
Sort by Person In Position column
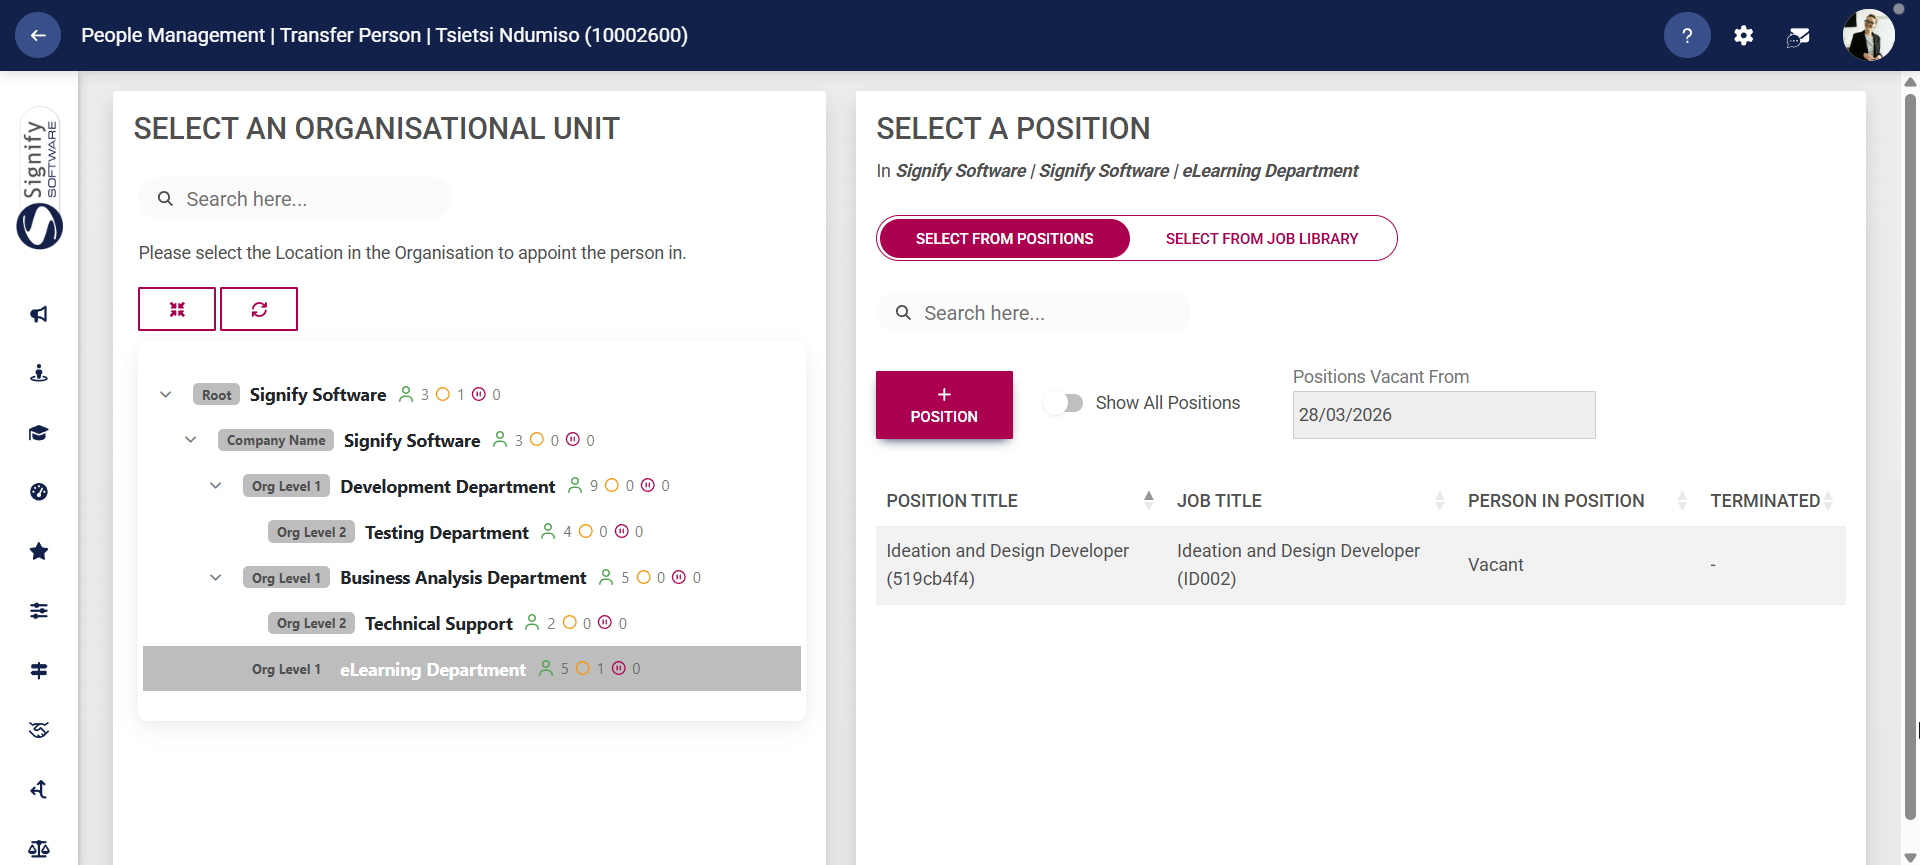click(1578, 500)
